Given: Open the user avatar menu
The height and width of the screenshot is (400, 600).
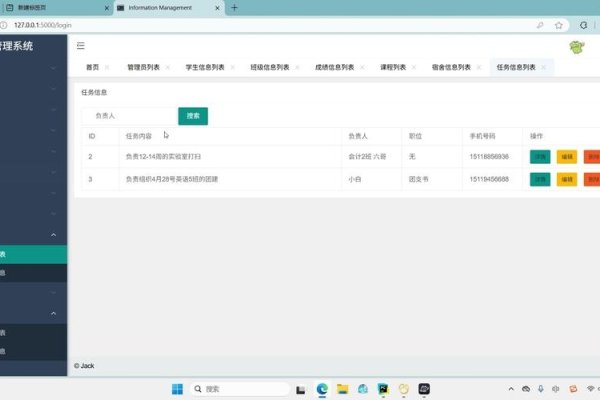Looking at the screenshot, I should 577,47.
